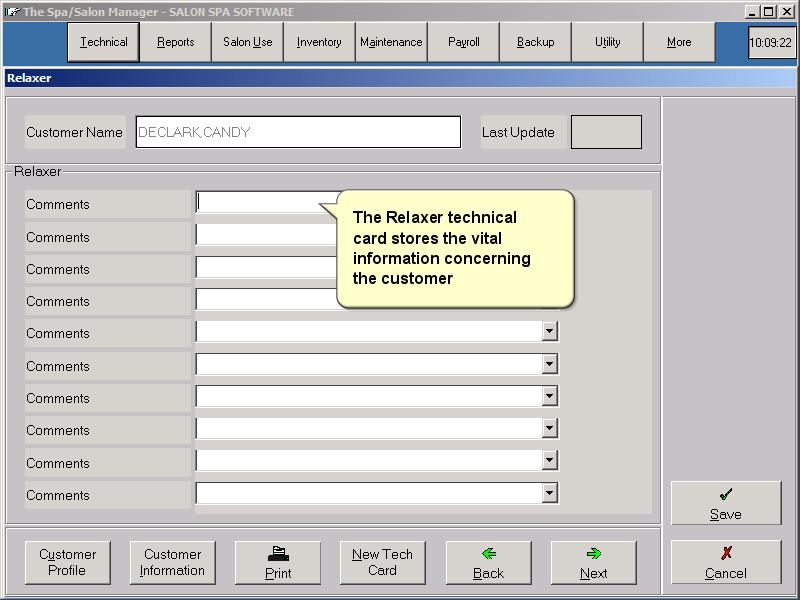Open the Reports menu
The height and width of the screenshot is (600, 800).
[176, 42]
